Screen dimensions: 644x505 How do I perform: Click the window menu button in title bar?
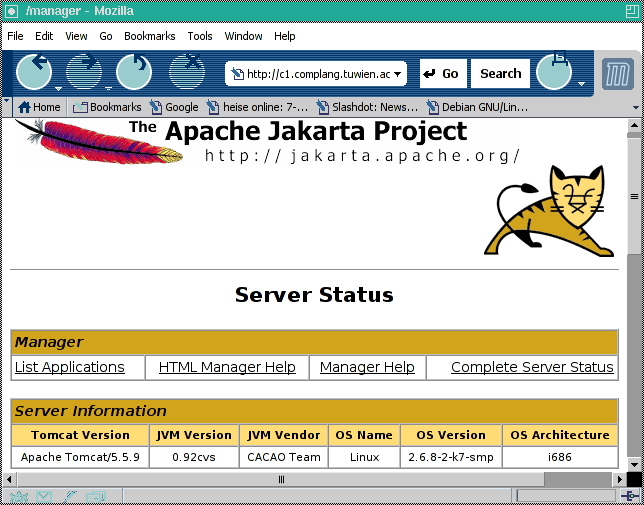[x=11, y=11]
